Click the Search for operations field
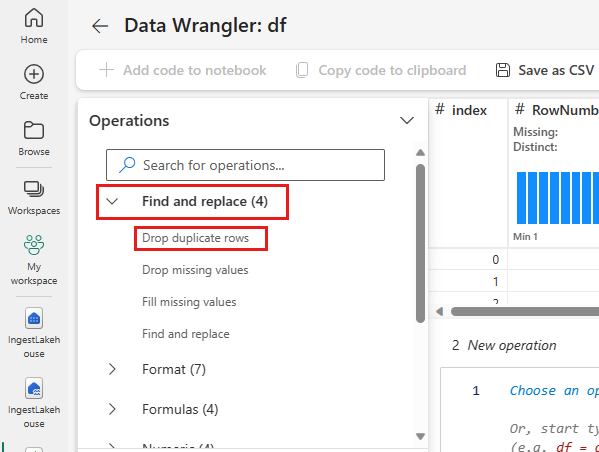This screenshot has height=452, width=599. [x=245, y=165]
